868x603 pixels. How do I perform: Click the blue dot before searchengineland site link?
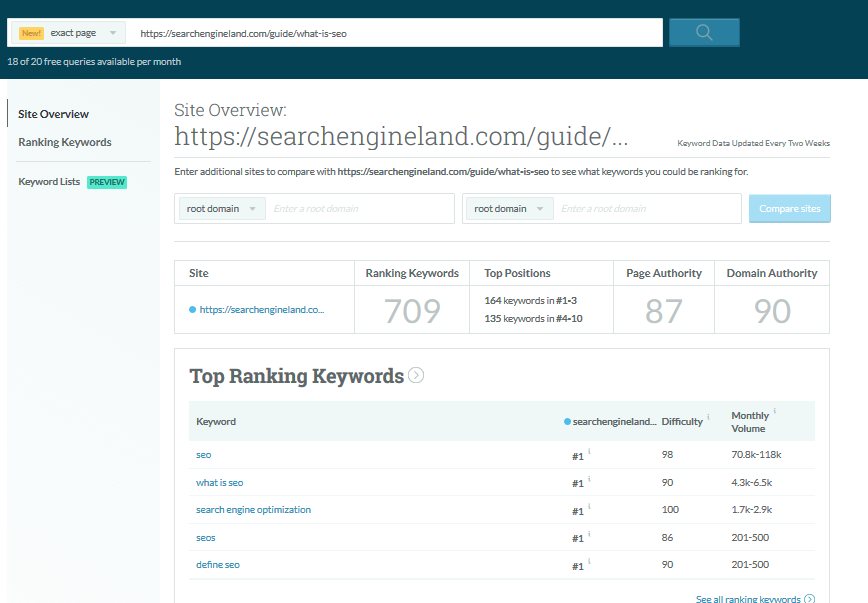pos(192,310)
